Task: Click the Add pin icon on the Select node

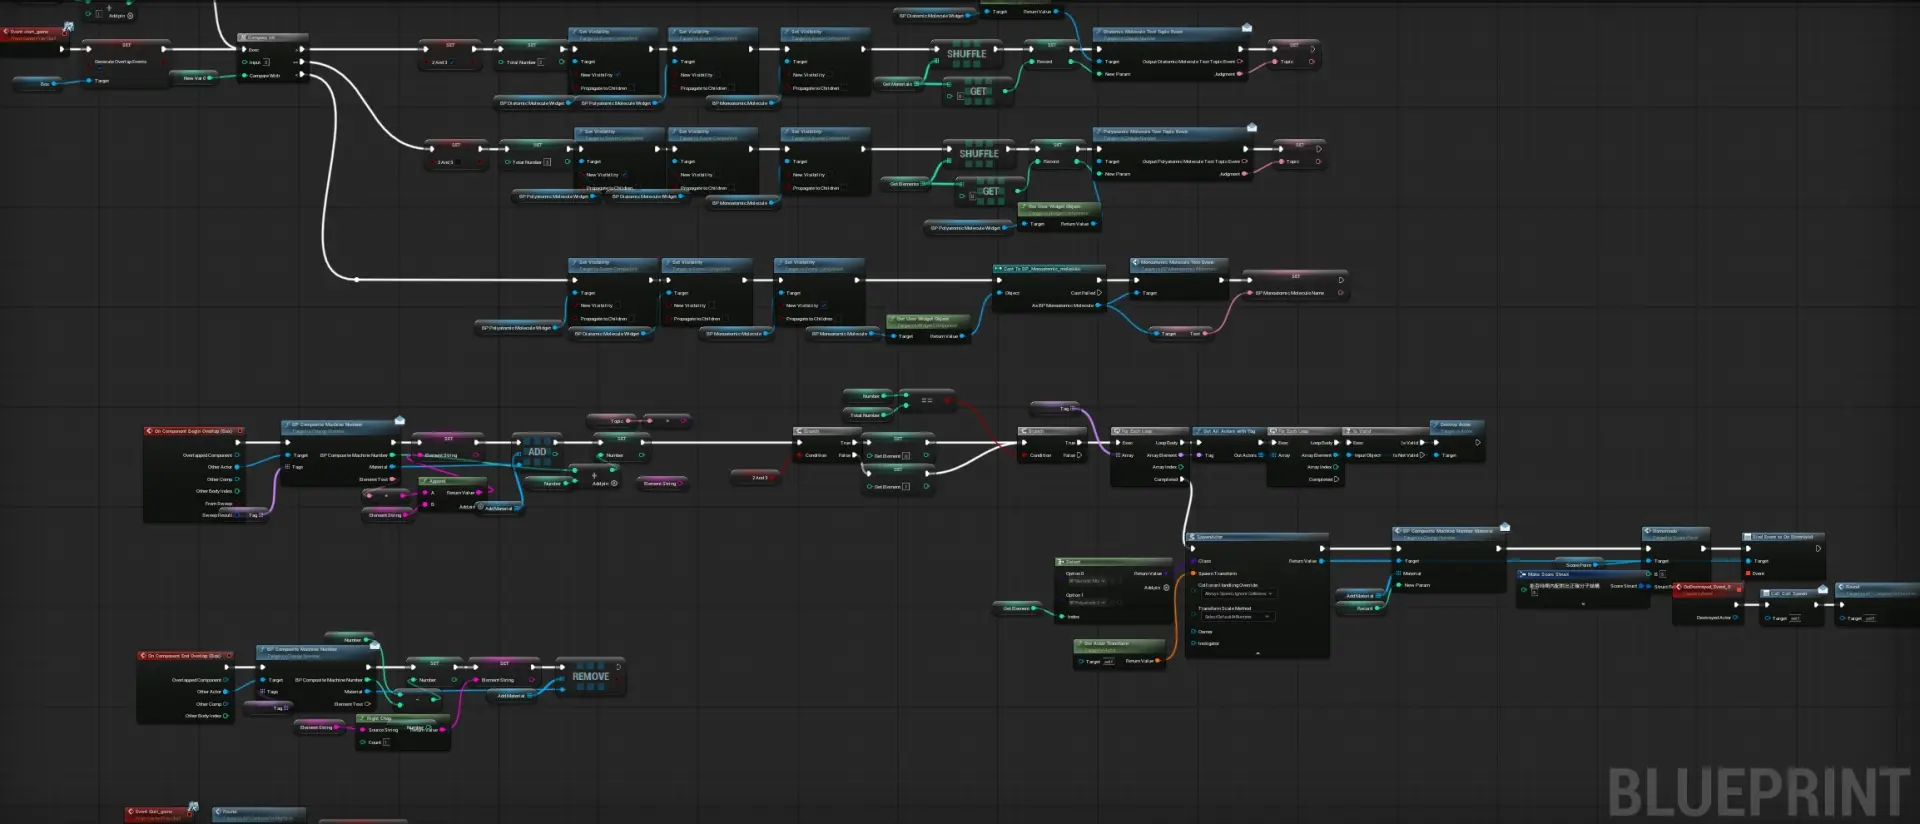Action: coord(1166,588)
